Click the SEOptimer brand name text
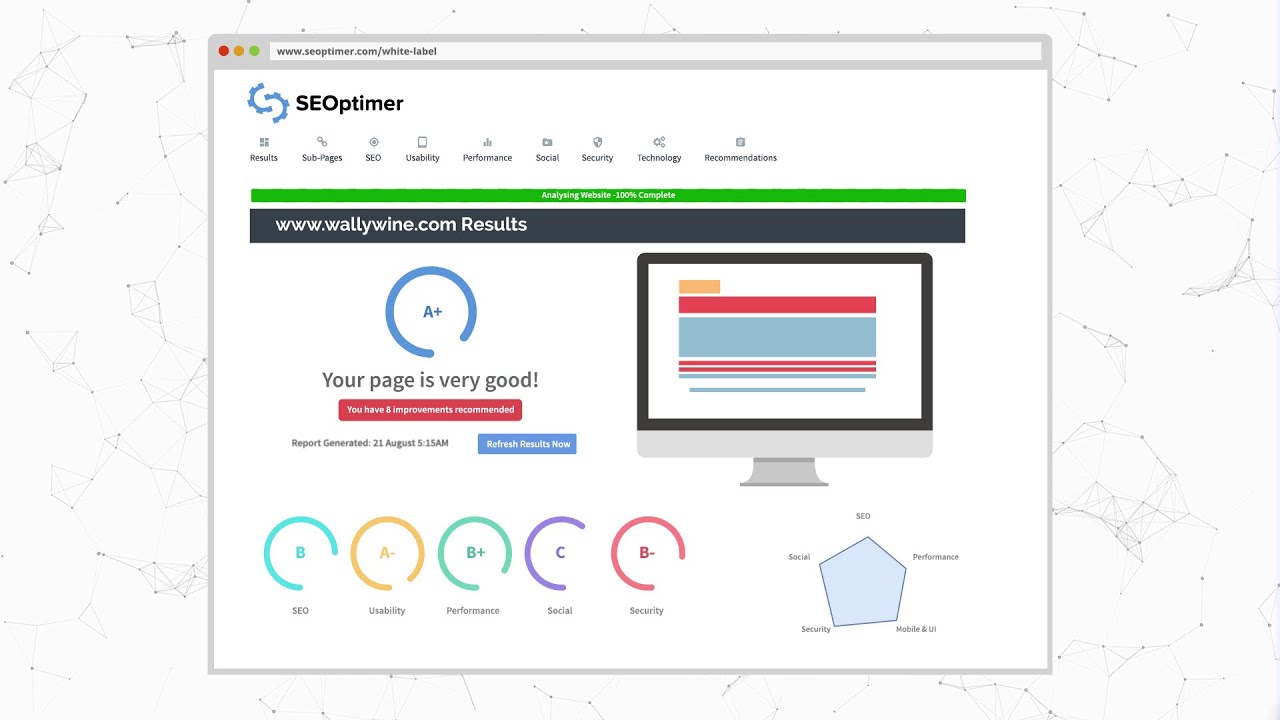This screenshot has width=1280, height=720. (x=349, y=103)
